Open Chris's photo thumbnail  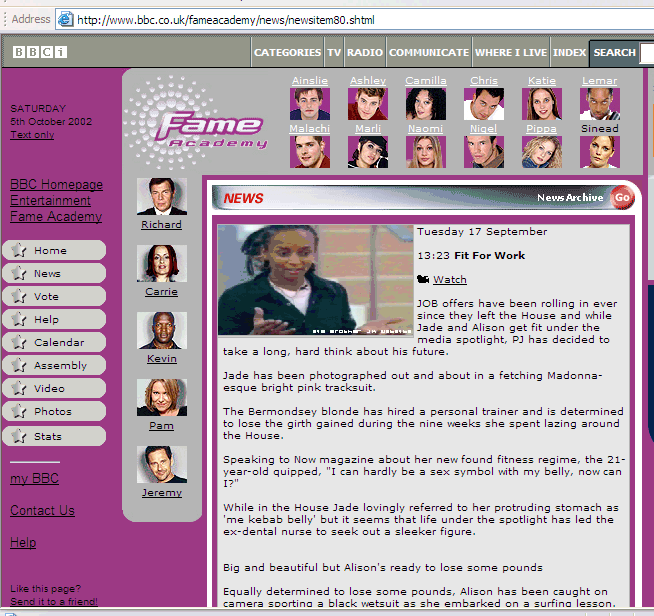[x=484, y=104]
